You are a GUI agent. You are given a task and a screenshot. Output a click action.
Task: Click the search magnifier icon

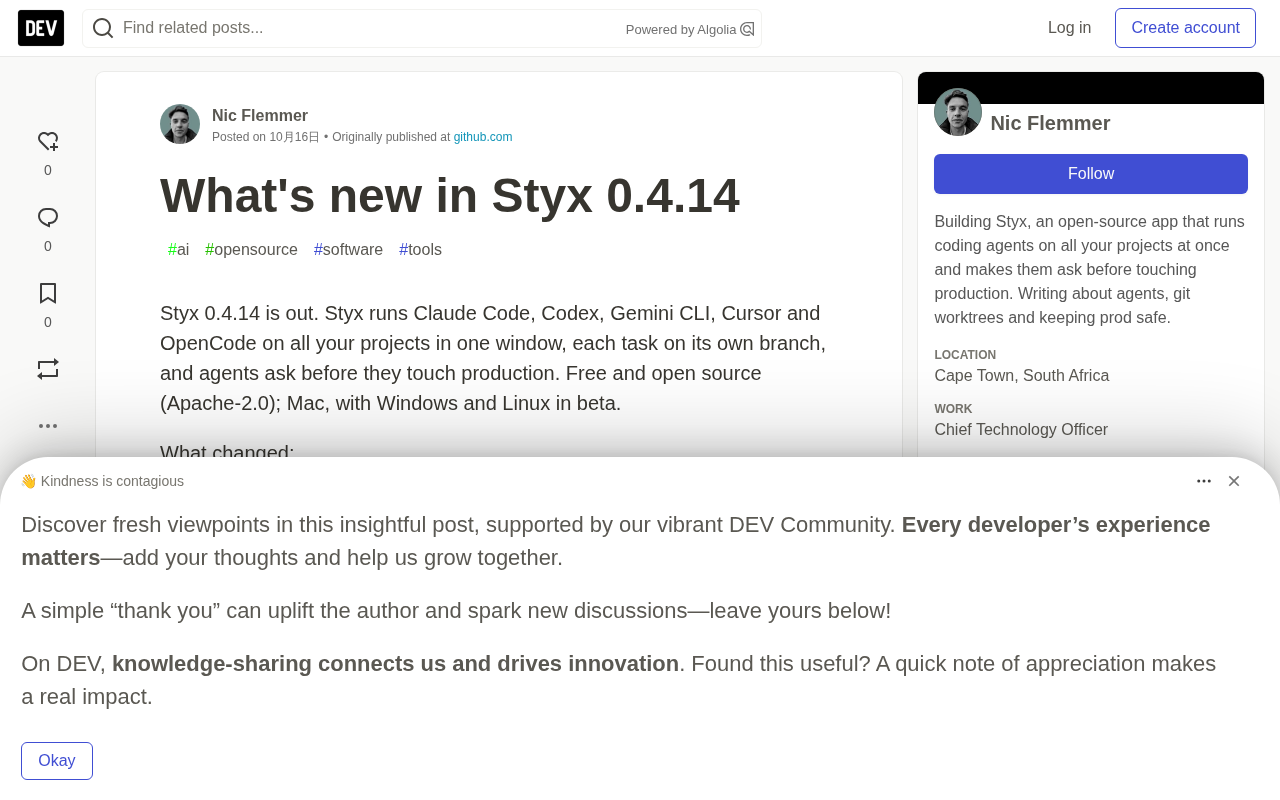click(x=103, y=28)
